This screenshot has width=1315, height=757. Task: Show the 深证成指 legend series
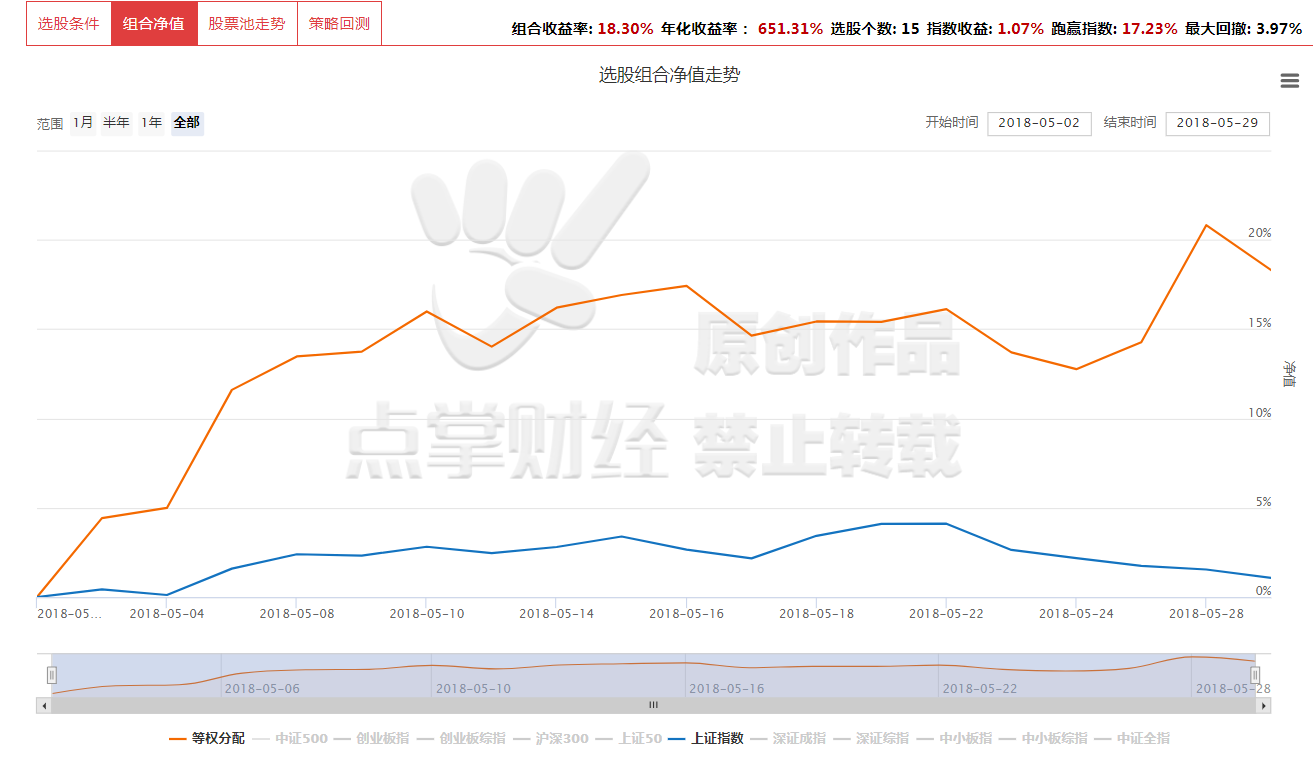tap(789, 739)
